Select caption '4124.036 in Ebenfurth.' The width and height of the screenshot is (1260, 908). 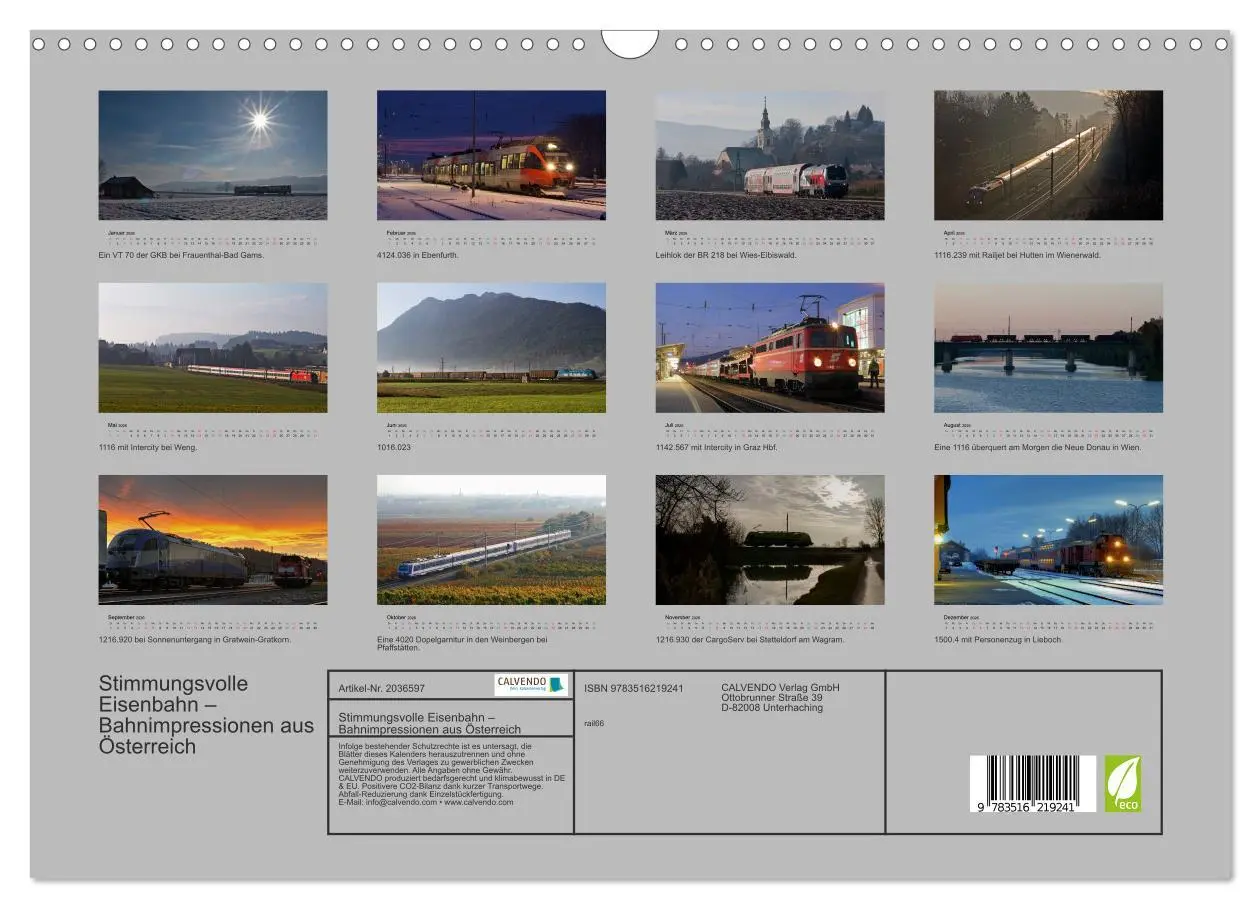tap(419, 255)
